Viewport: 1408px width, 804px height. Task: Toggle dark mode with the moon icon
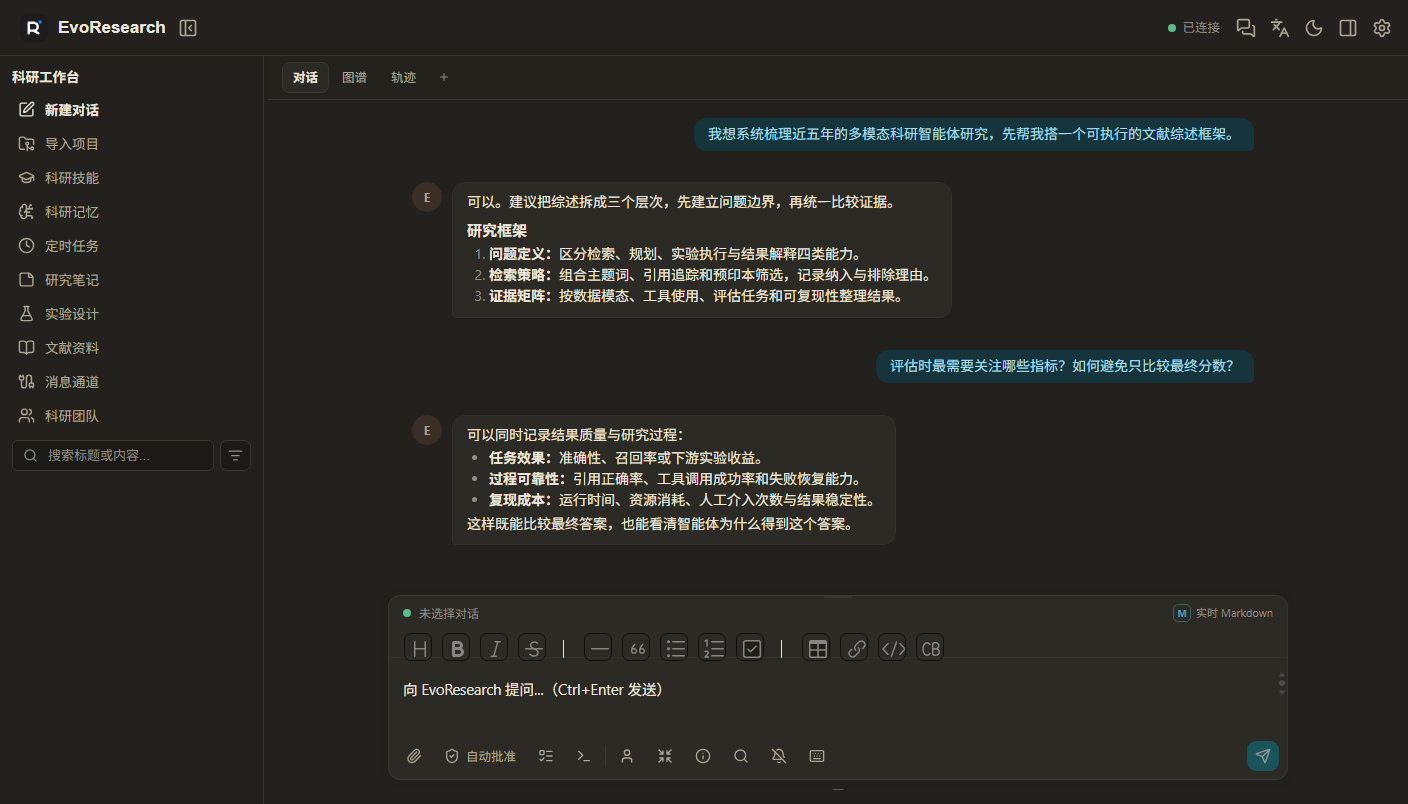1314,28
